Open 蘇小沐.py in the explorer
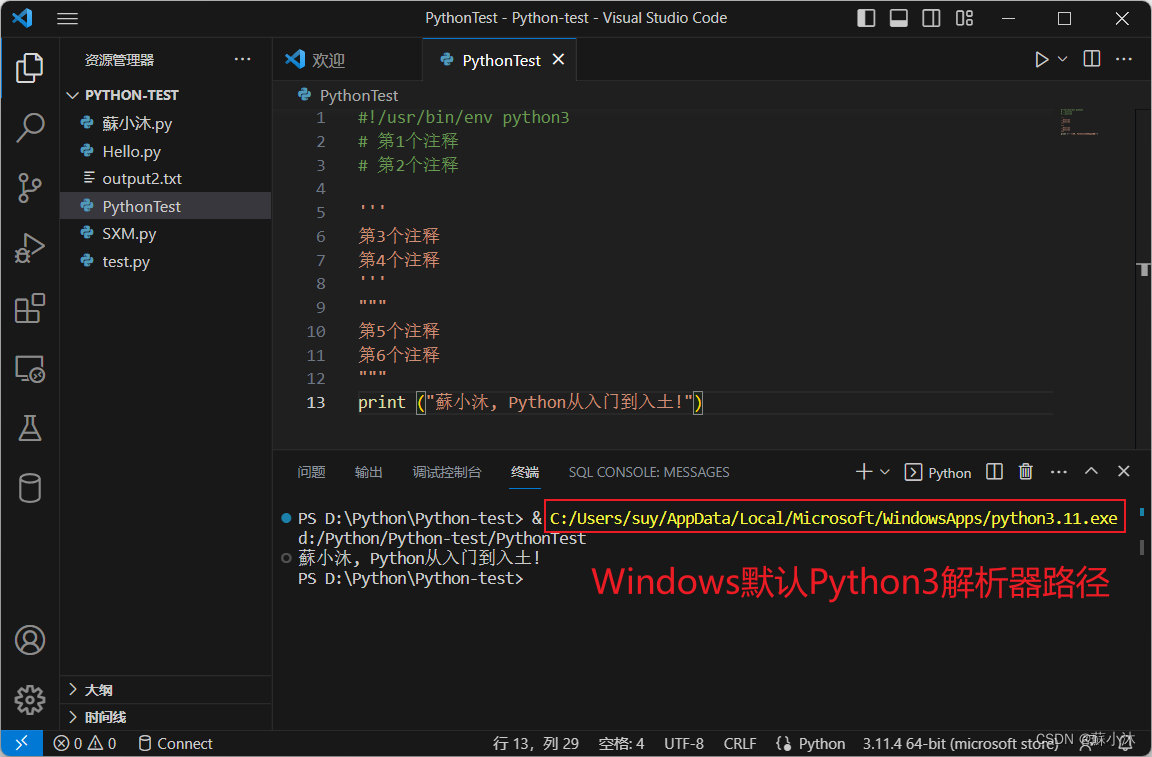 coord(165,123)
